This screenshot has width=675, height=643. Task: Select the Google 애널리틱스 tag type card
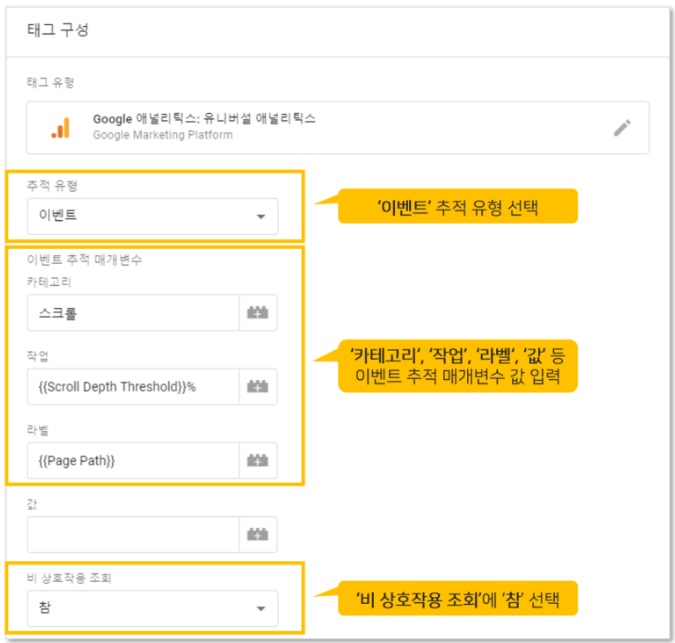tap(338, 128)
